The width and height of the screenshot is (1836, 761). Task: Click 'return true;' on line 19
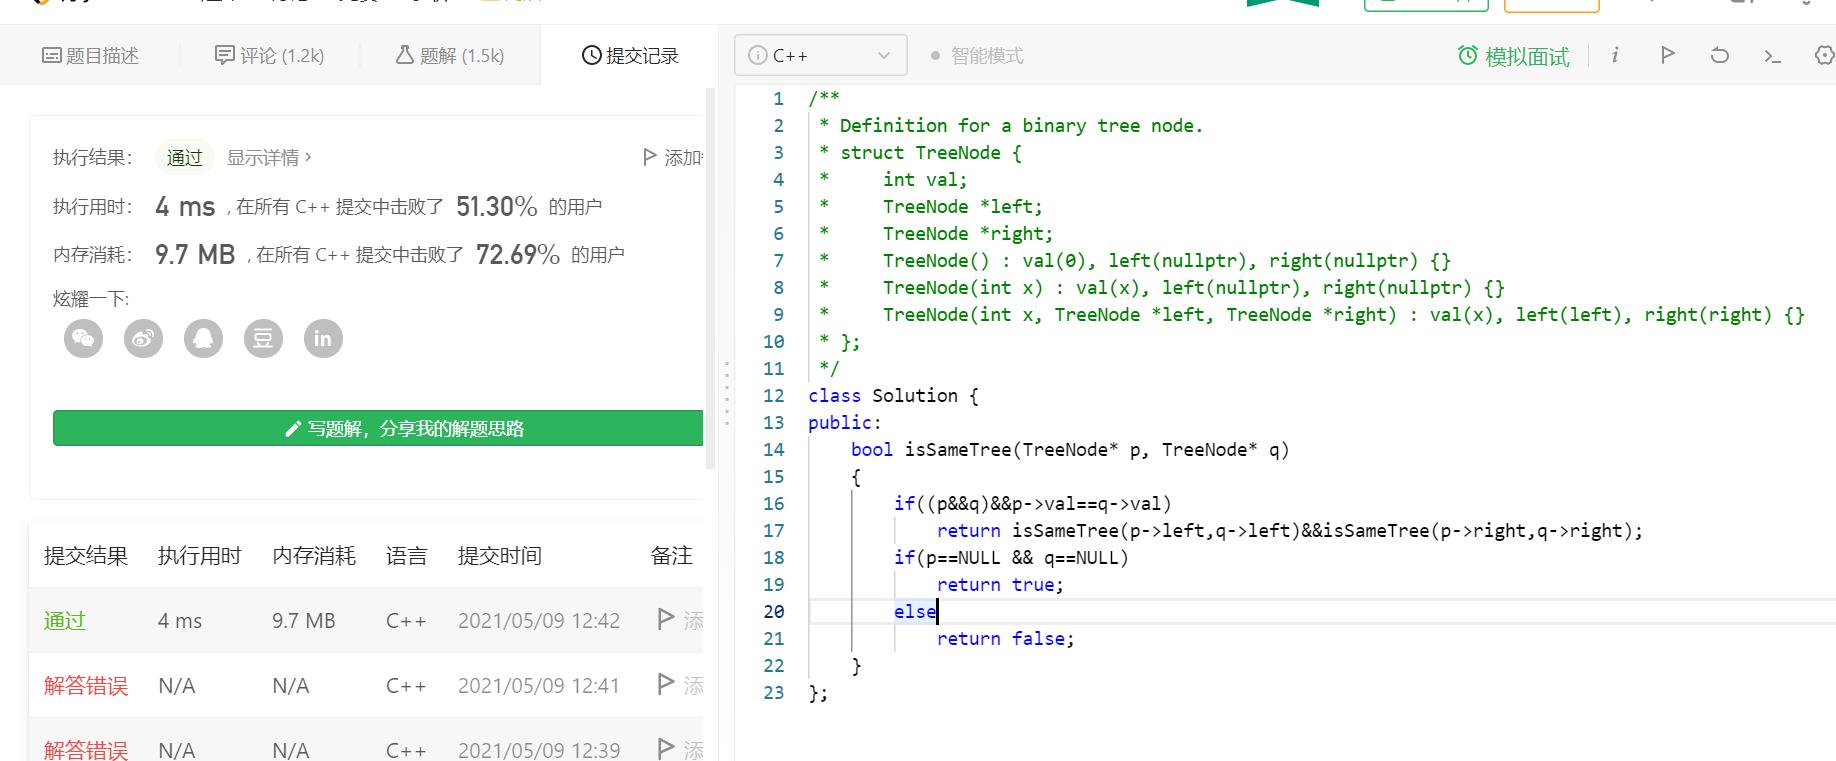[x=1000, y=585]
